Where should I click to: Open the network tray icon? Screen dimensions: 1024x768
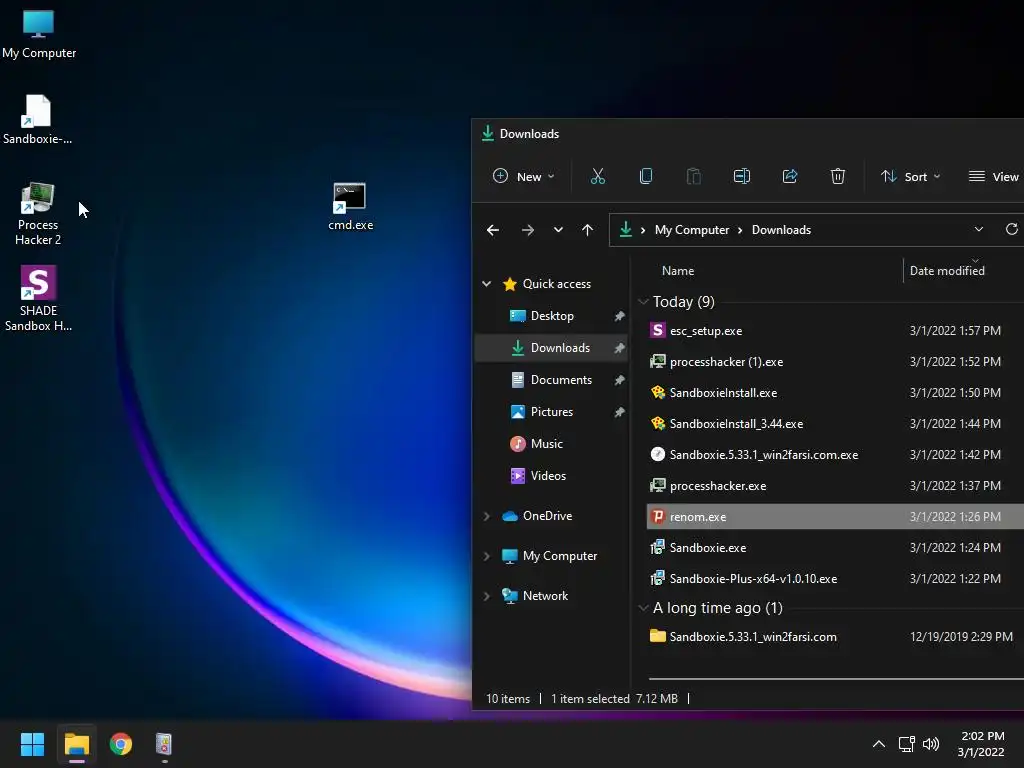click(906, 744)
